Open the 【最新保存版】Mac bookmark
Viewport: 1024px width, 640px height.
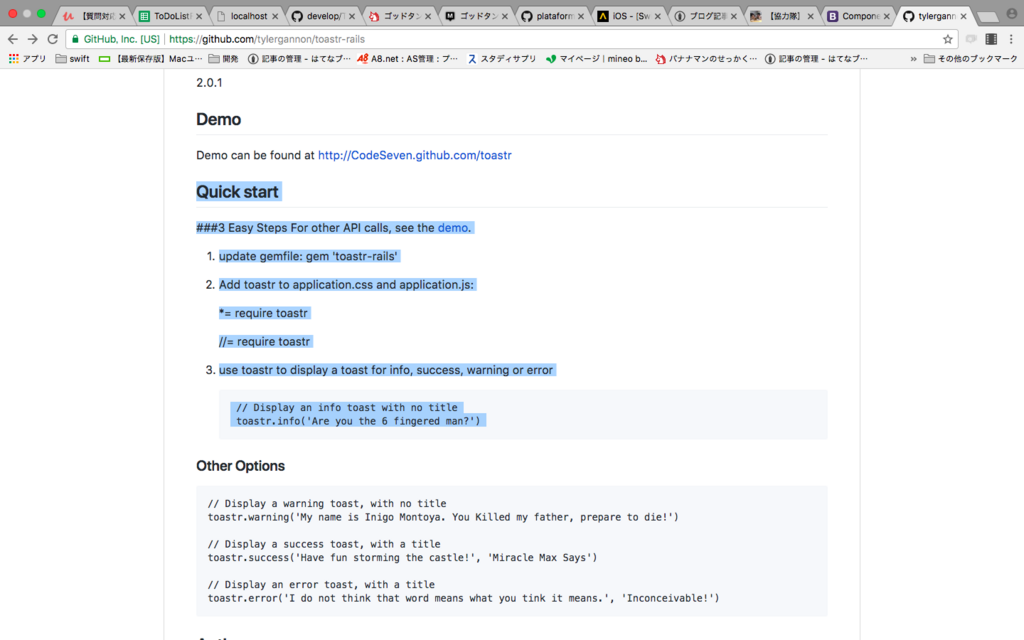150,59
